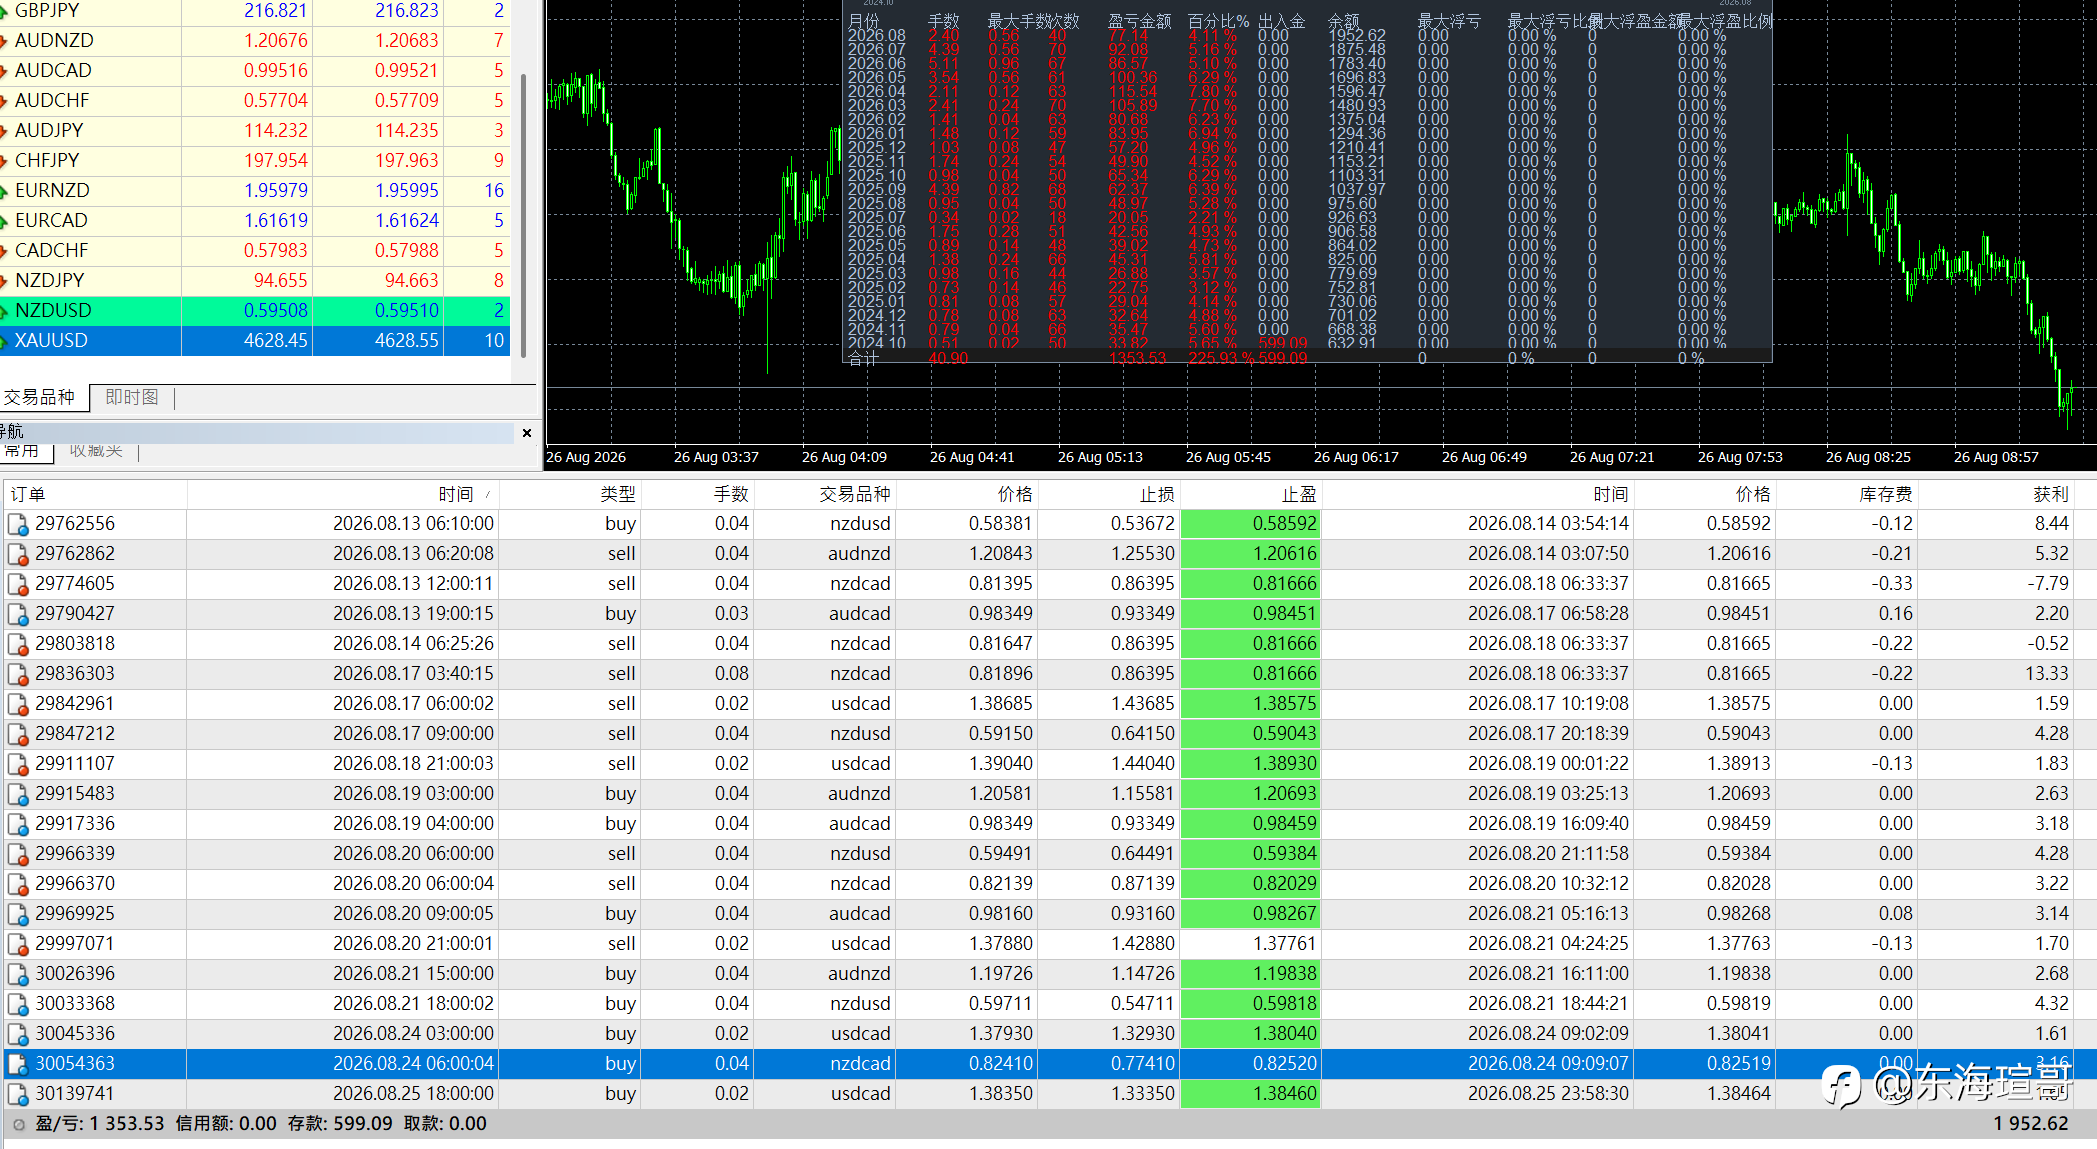The image size is (2097, 1149).
Task: Click the EURNZD ask price 1.95995
Action: (x=407, y=191)
